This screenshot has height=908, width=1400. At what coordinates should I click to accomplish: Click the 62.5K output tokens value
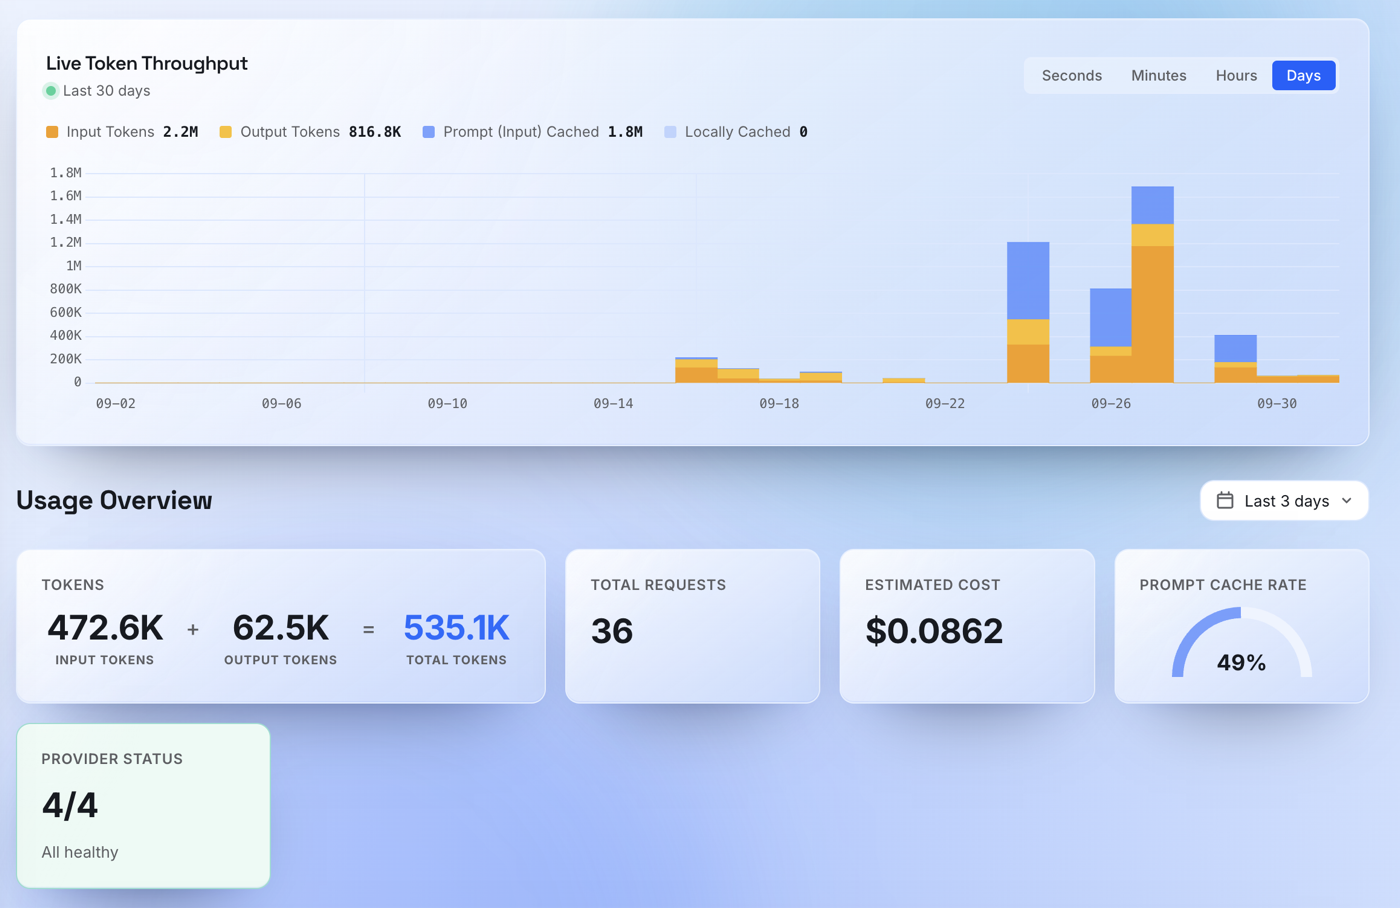tap(280, 628)
